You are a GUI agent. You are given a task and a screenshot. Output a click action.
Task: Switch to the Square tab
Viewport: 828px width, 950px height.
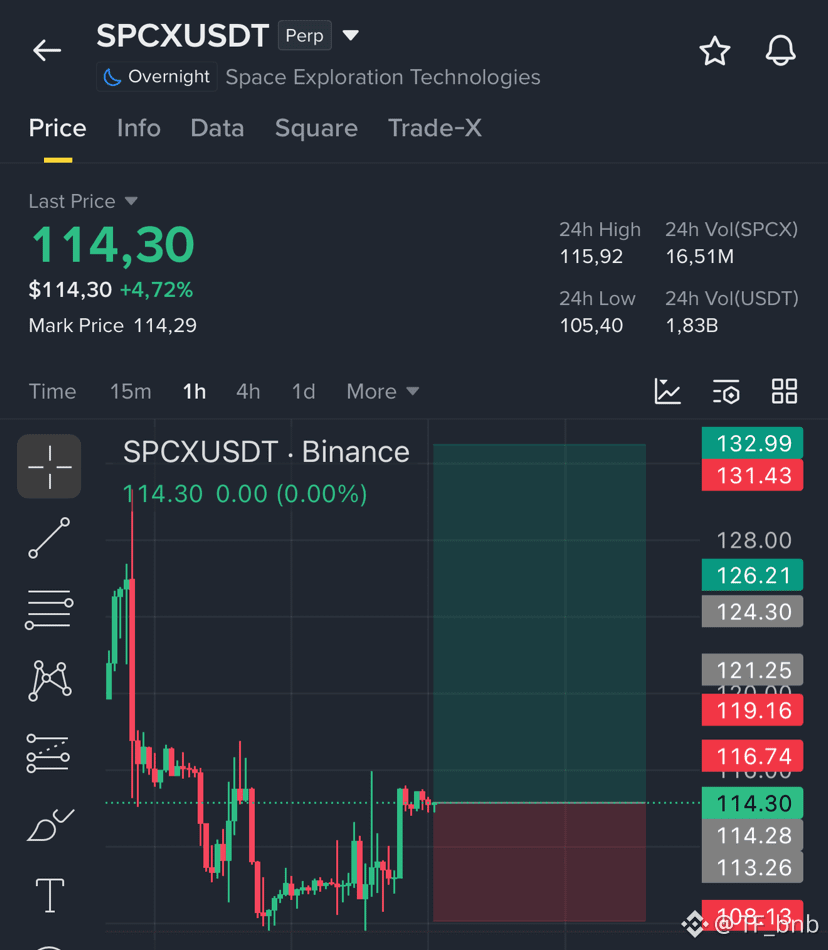316,128
